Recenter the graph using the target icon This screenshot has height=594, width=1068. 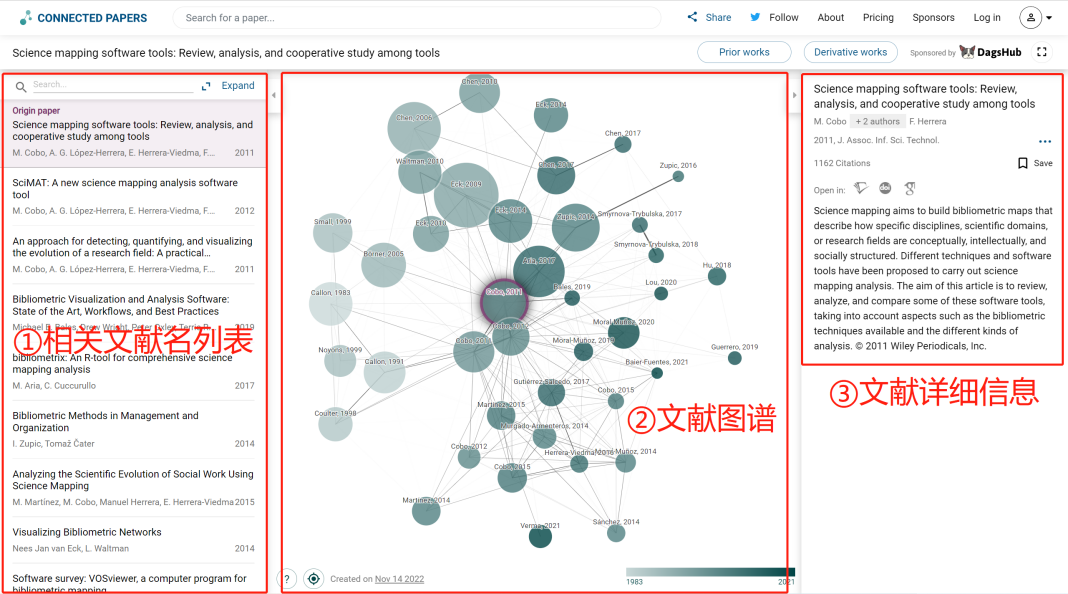[x=313, y=578]
